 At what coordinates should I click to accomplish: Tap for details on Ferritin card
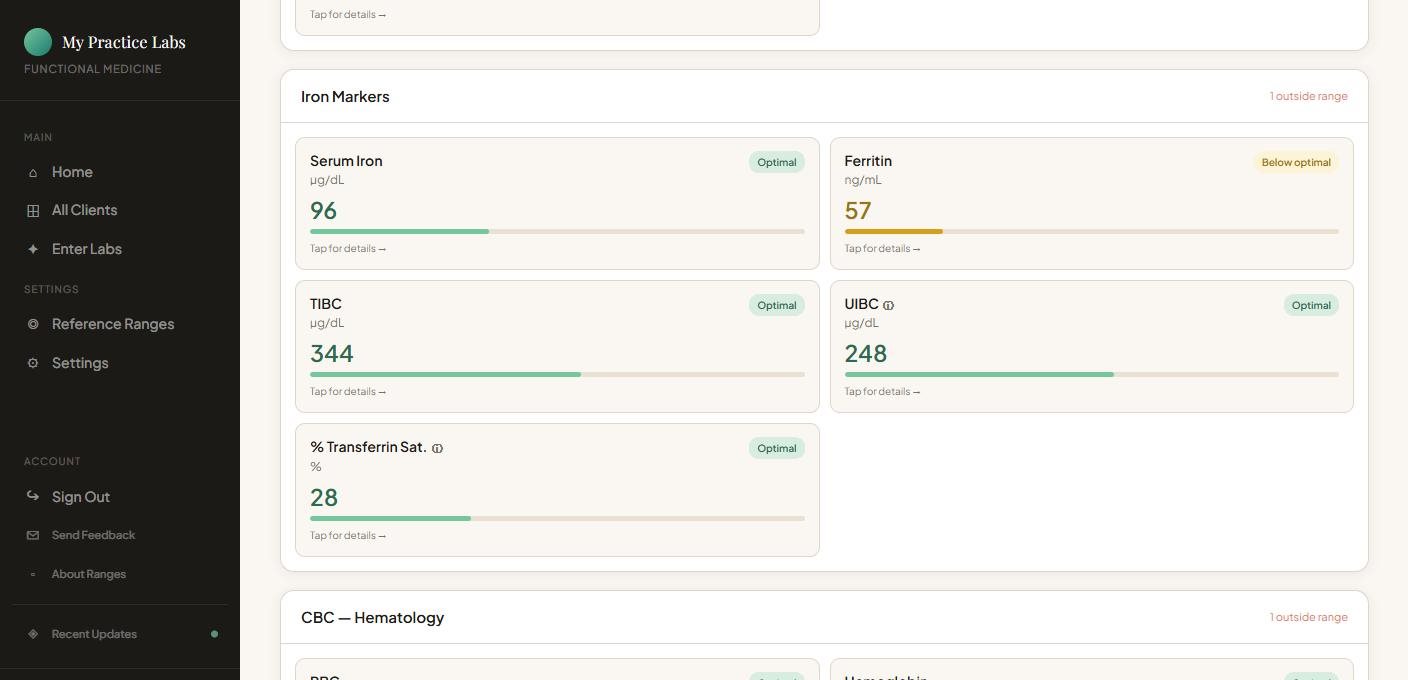(x=882, y=249)
